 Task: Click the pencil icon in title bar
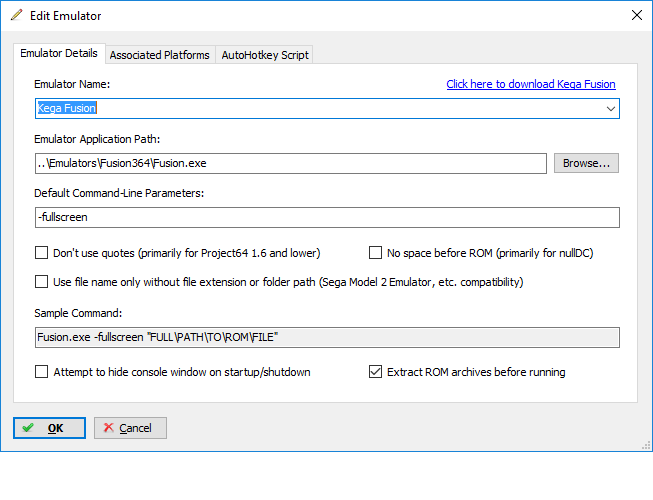[x=17, y=15]
